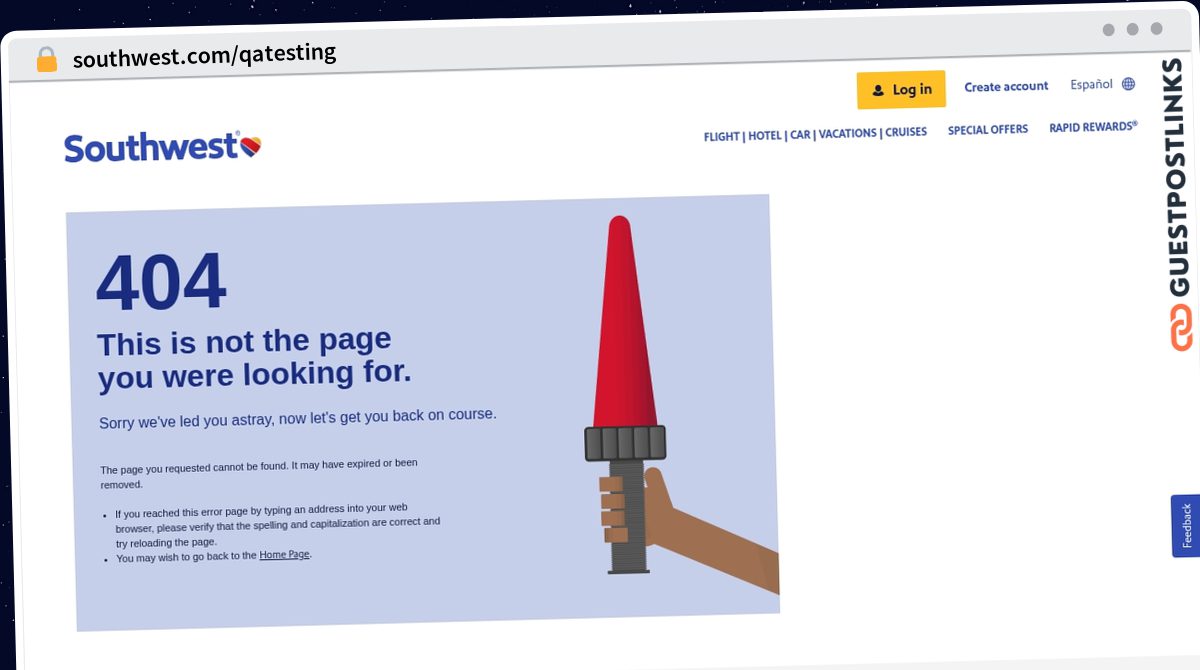Click the southwest.com/qatesting URL
The image size is (1200, 670).
point(205,56)
